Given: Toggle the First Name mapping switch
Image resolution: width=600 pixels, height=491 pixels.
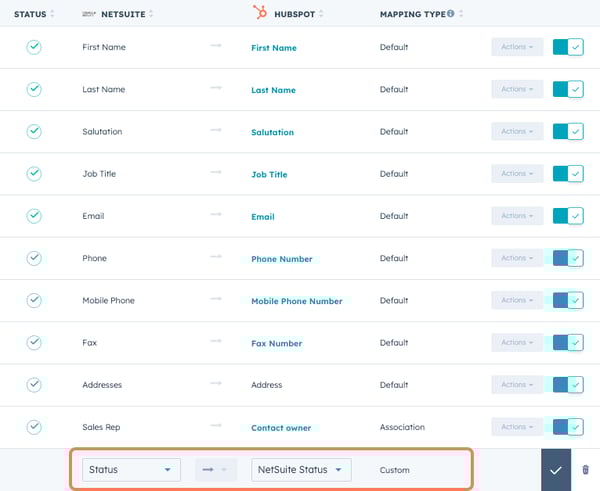Looking at the screenshot, I should [x=568, y=47].
